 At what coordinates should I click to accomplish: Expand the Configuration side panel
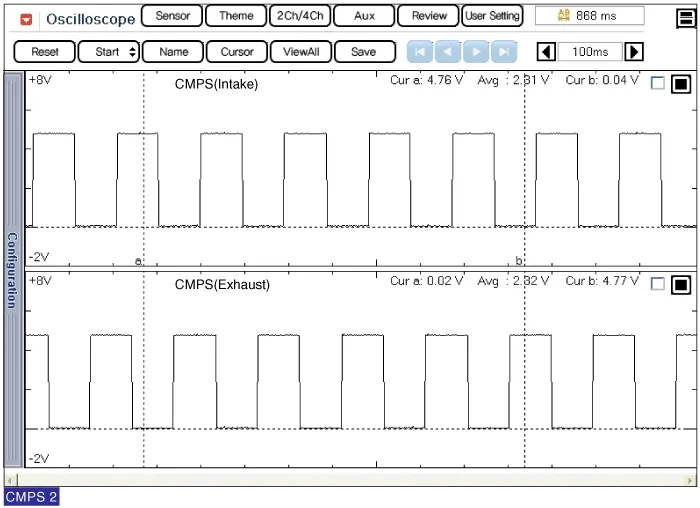tap(12, 270)
